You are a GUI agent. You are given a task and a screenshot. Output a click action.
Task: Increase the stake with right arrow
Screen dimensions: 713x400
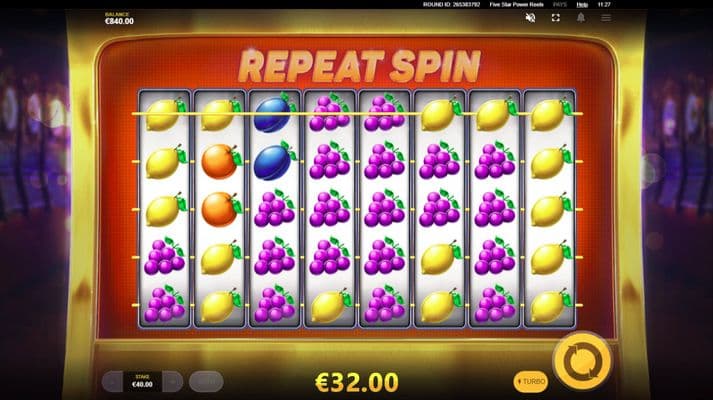pyautogui.click(x=173, y=382)
